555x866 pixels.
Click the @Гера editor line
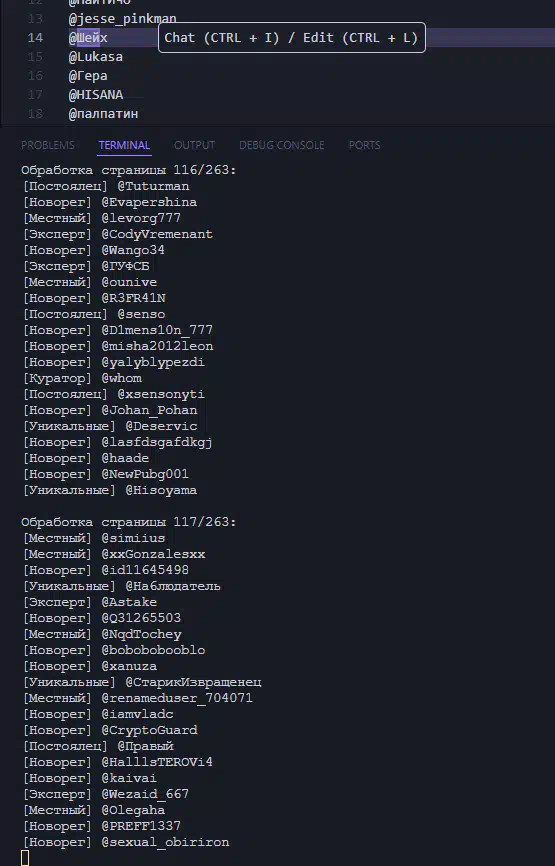(x=88, y=76)
